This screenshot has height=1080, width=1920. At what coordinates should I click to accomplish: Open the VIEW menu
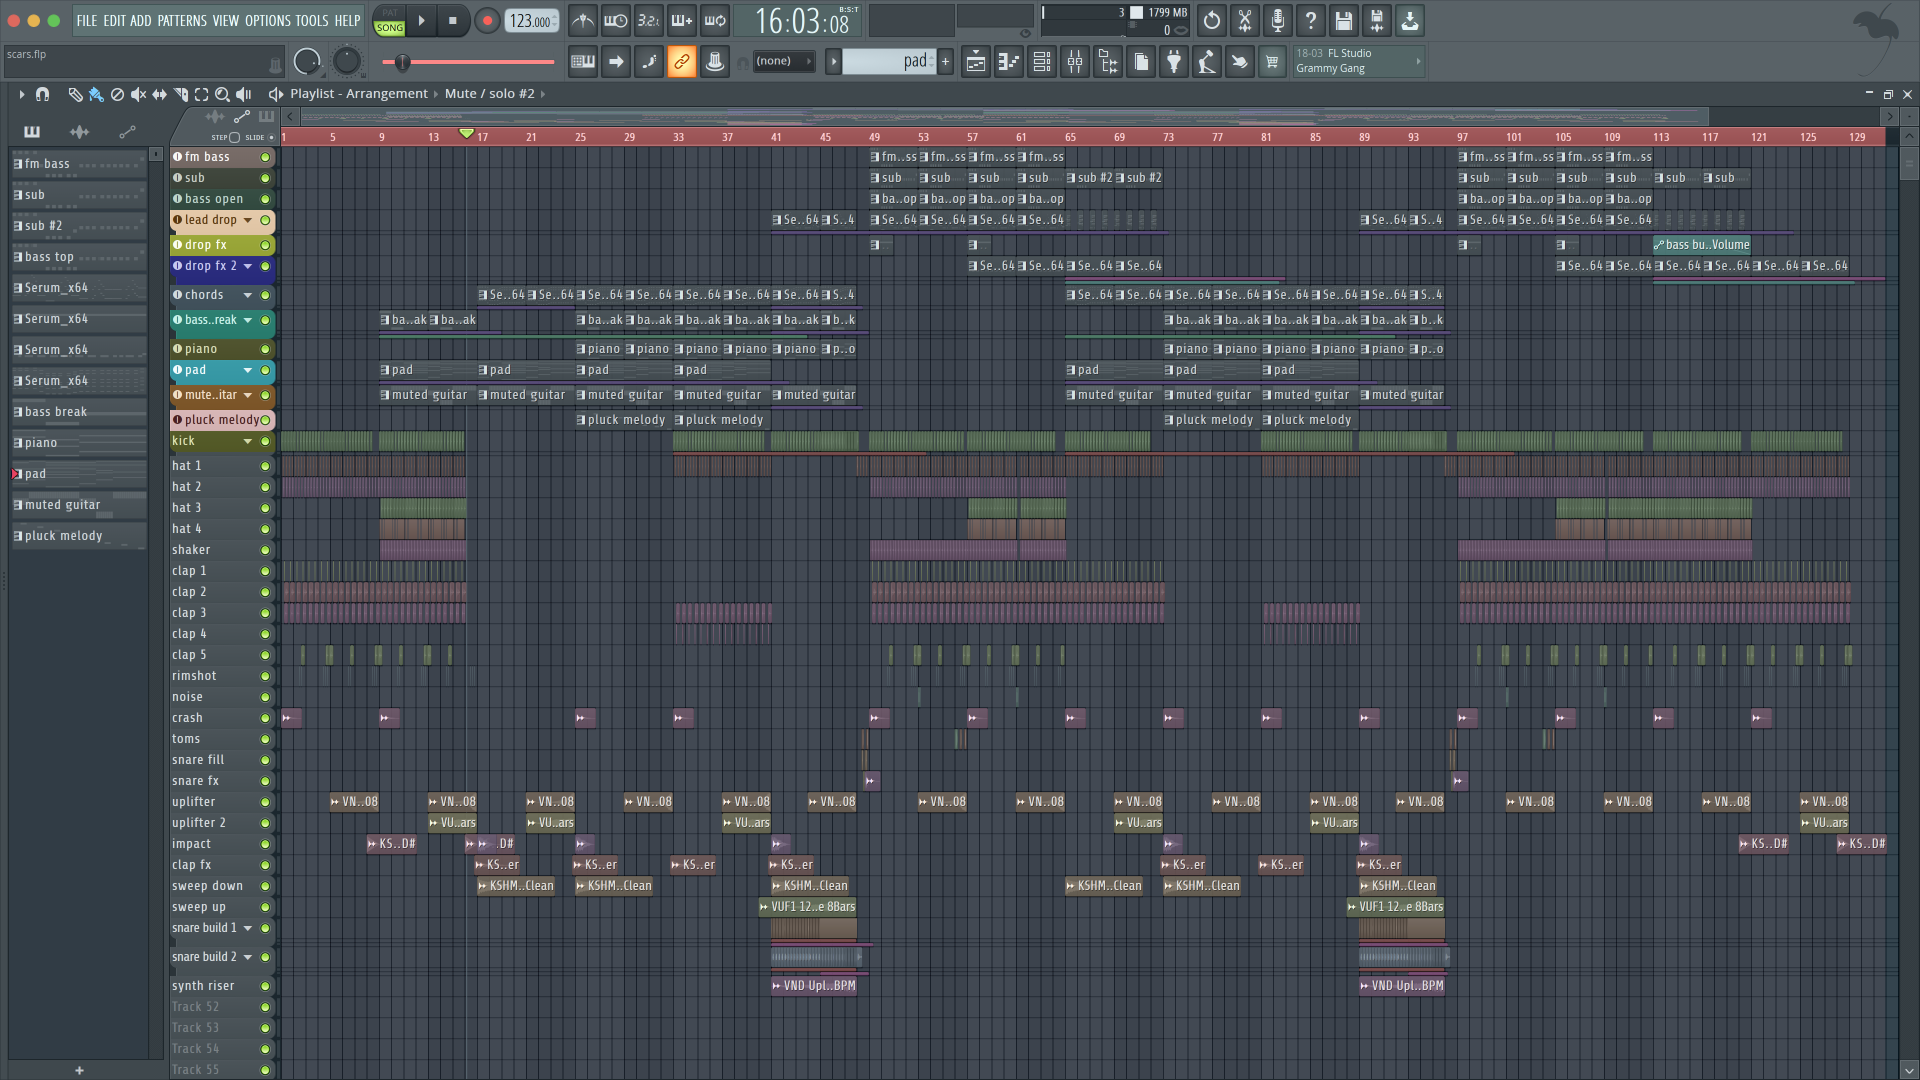point(225,20)
